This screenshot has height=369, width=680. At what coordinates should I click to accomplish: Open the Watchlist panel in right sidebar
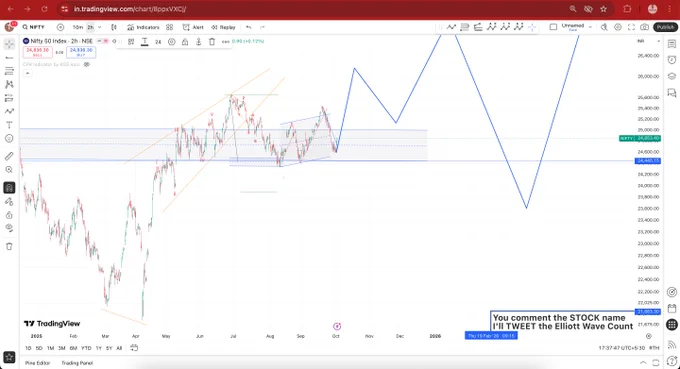point(672,44)
